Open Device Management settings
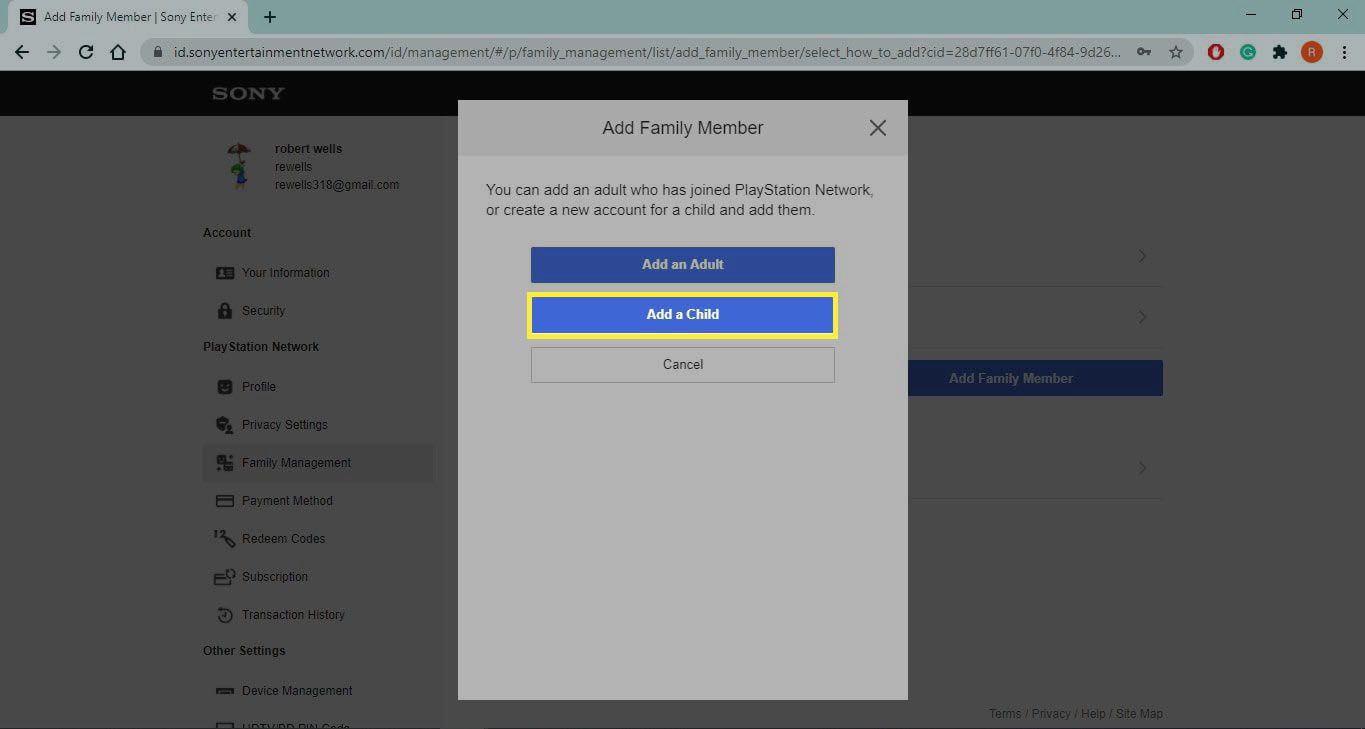The image size is (1365, 729). (x=297, y=691)
